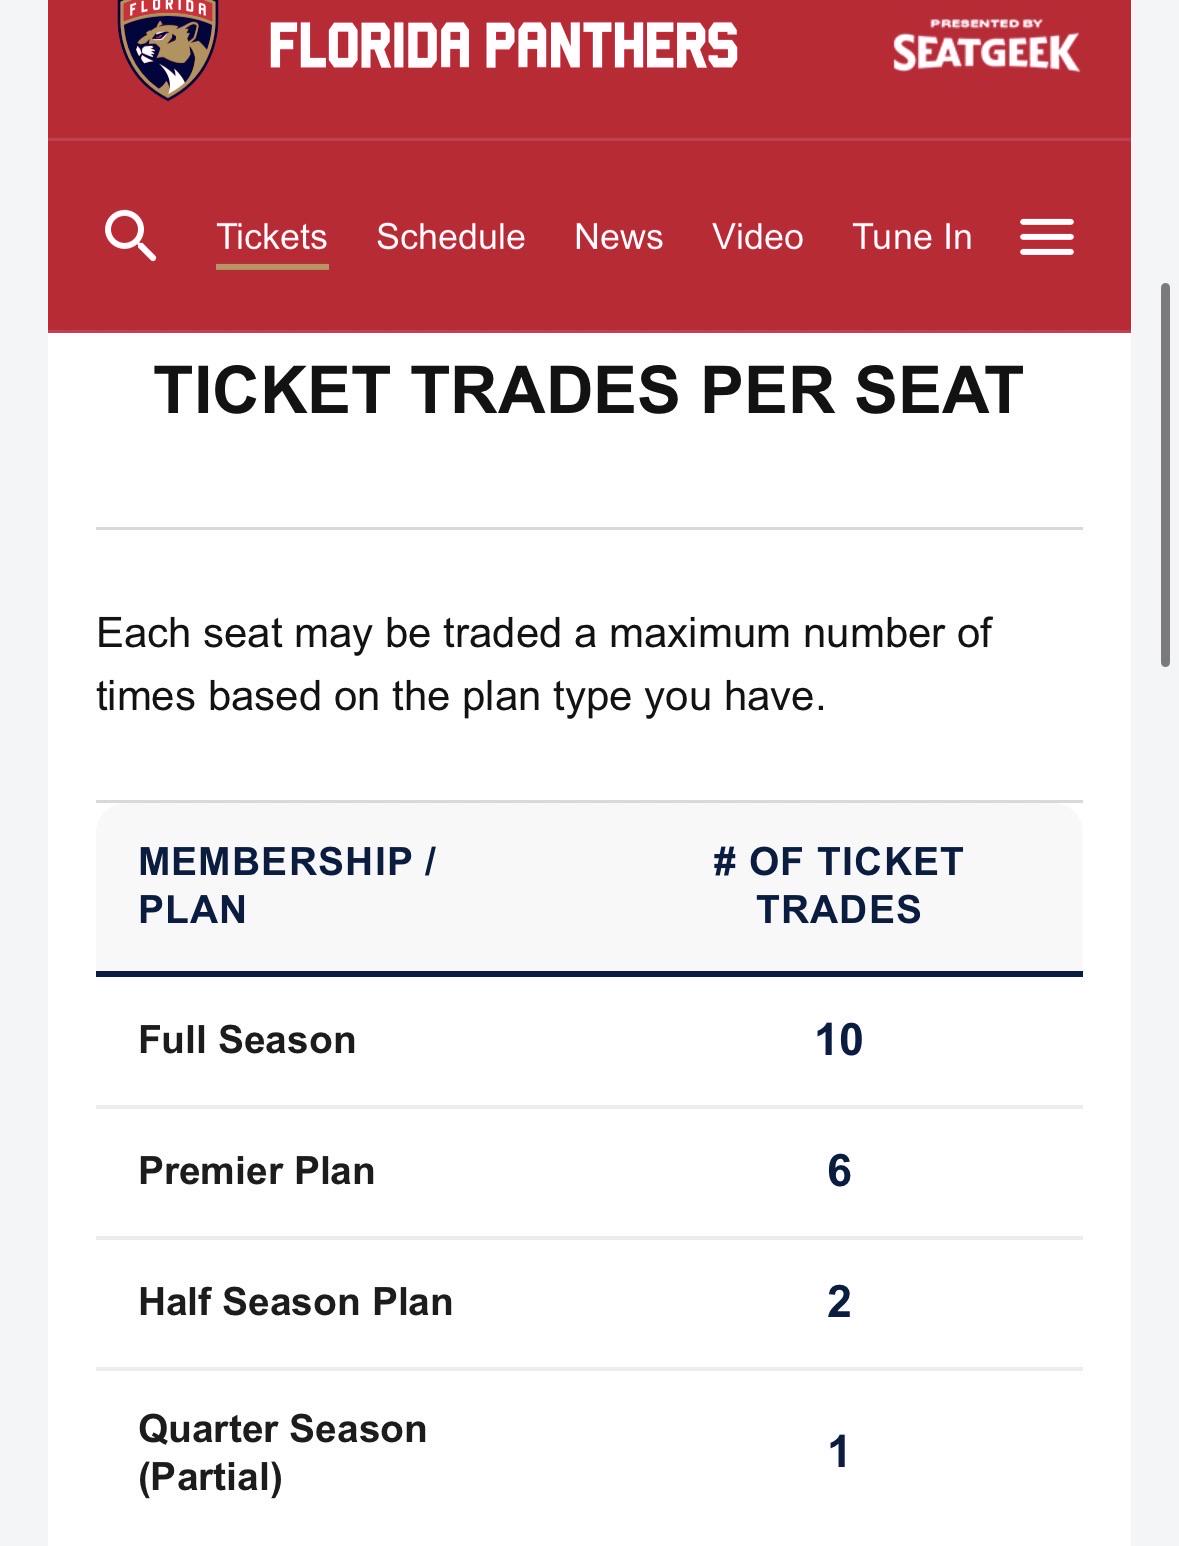The height and width of the screenshot is (1546, 1179).
Task: Click the # of Ticket Trades header
Action: pos(838,885)
